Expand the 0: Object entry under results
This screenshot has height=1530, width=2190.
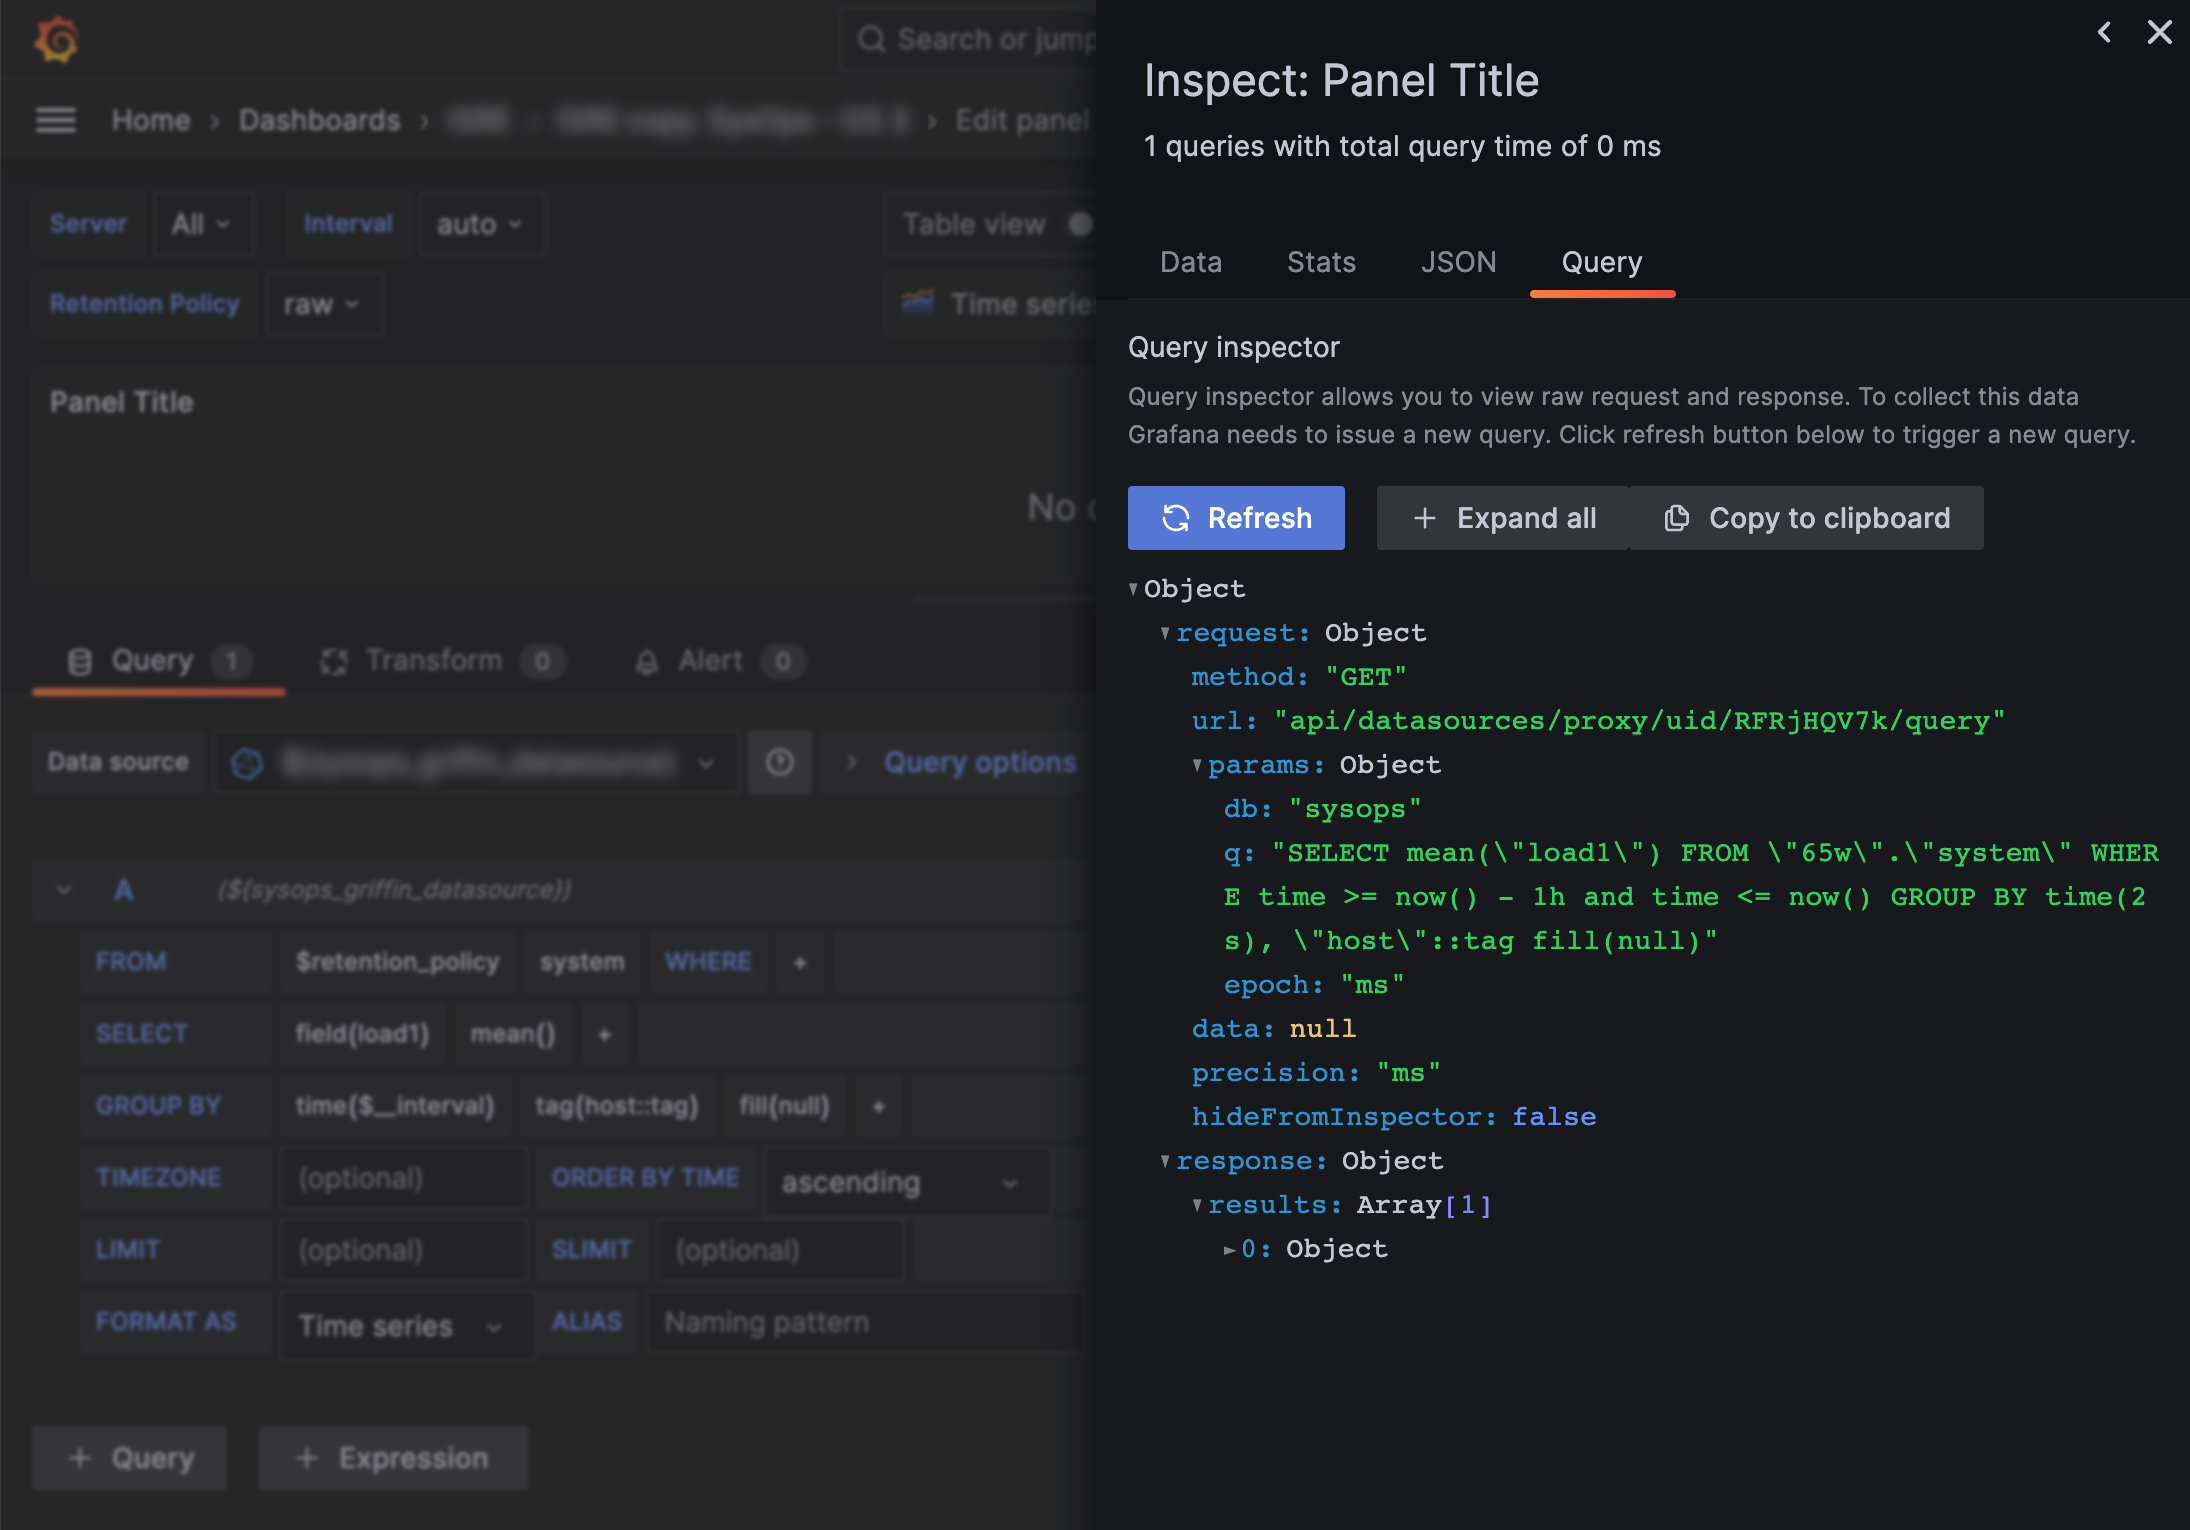coord(1229,1248)
